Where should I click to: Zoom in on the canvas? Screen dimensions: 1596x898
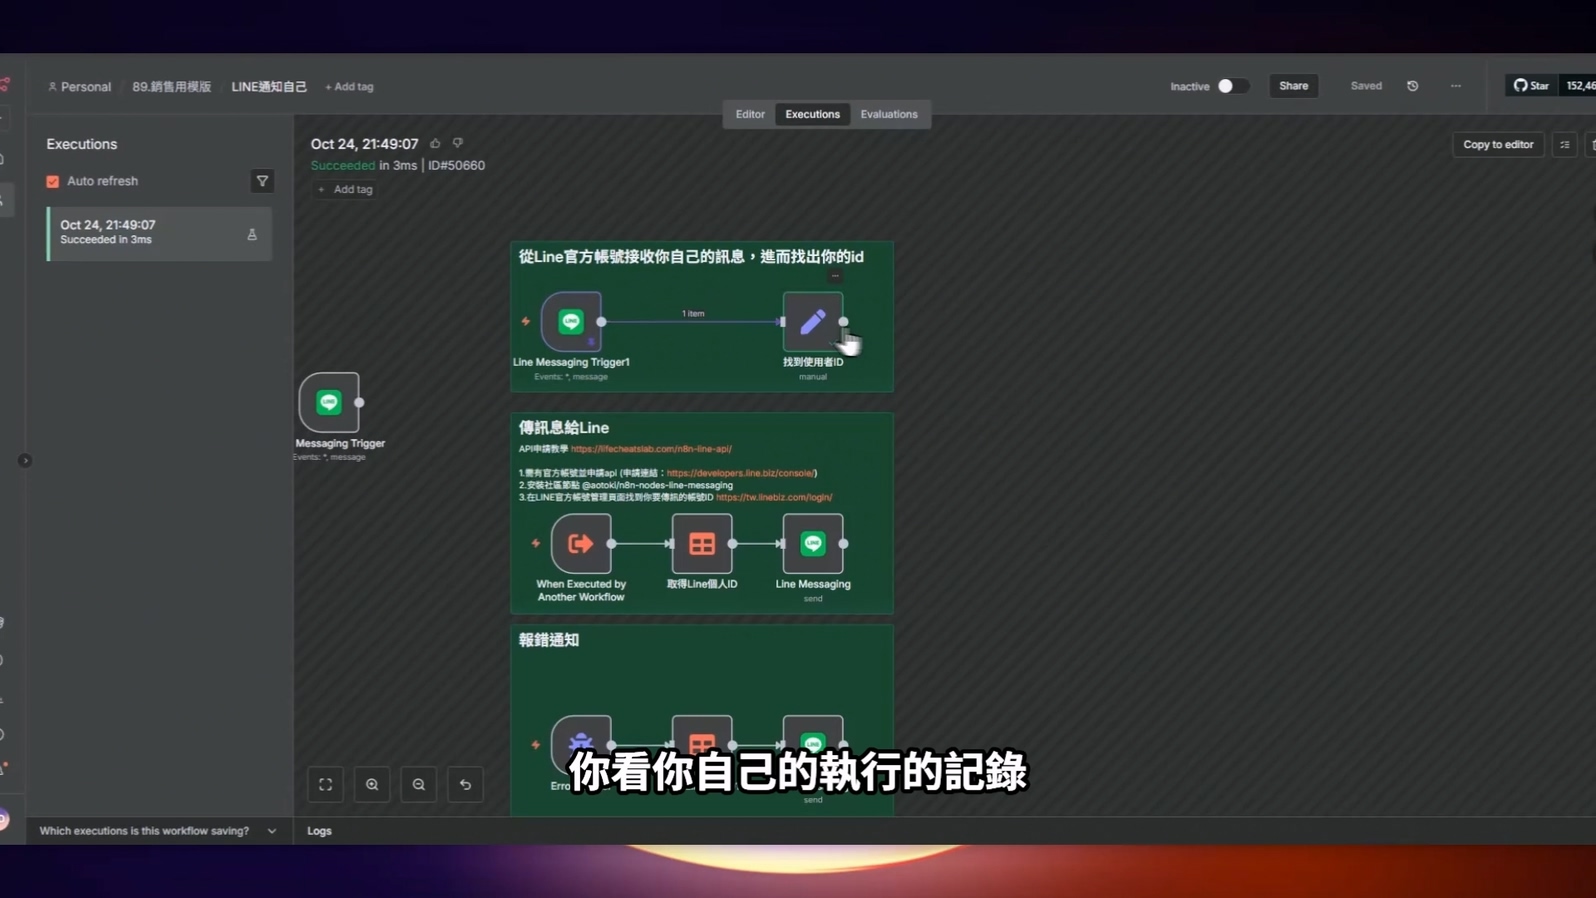[372, 785]
